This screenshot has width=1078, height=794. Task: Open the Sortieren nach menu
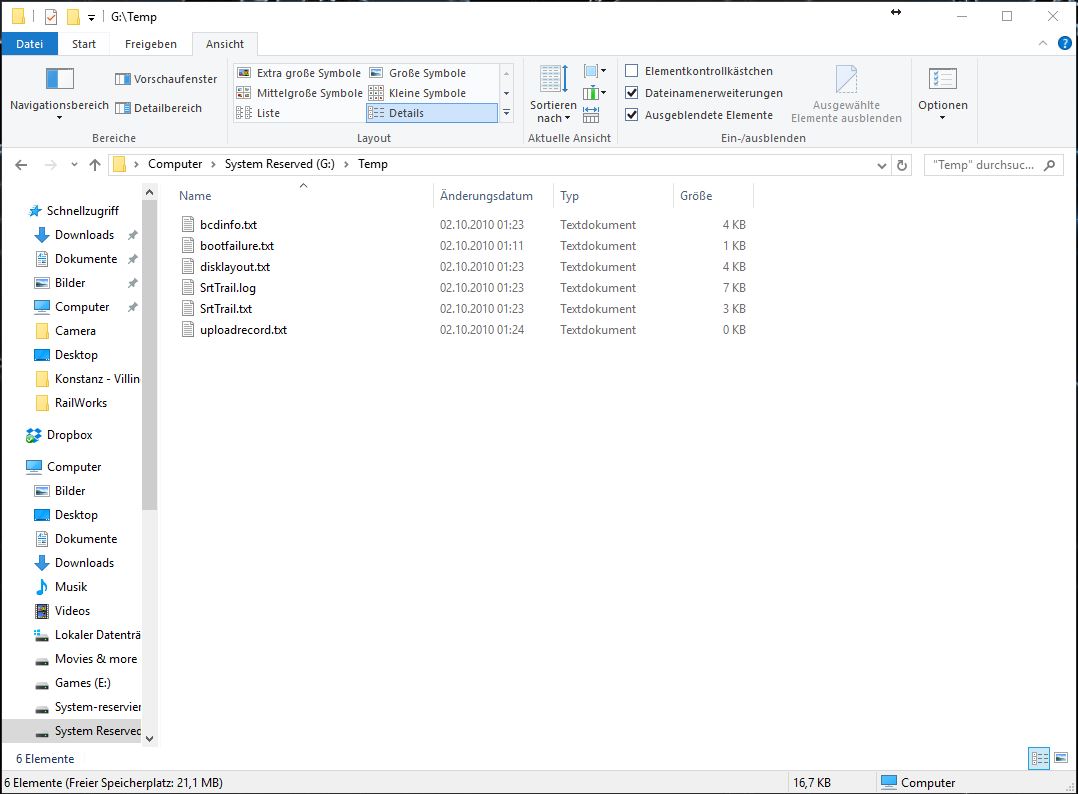point(553,93)
